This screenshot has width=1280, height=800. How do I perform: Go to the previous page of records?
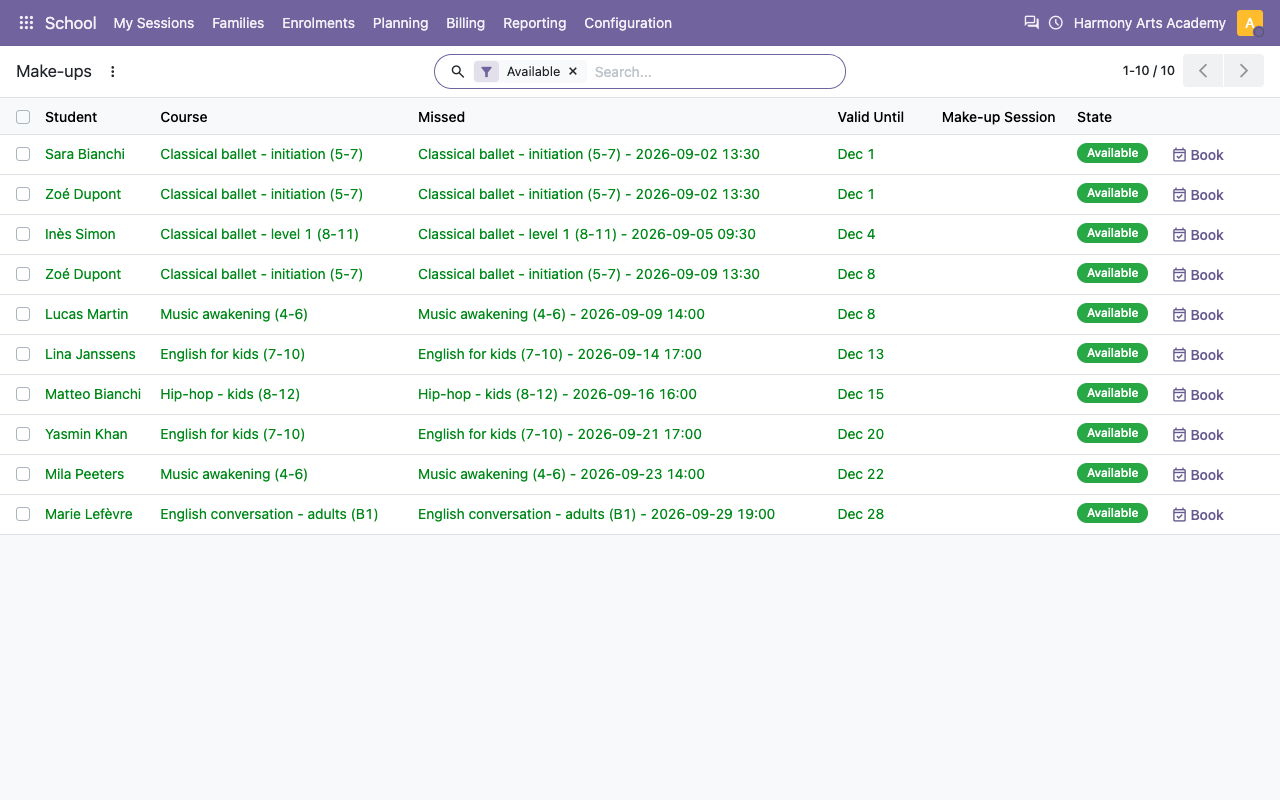click(1203, 71)
